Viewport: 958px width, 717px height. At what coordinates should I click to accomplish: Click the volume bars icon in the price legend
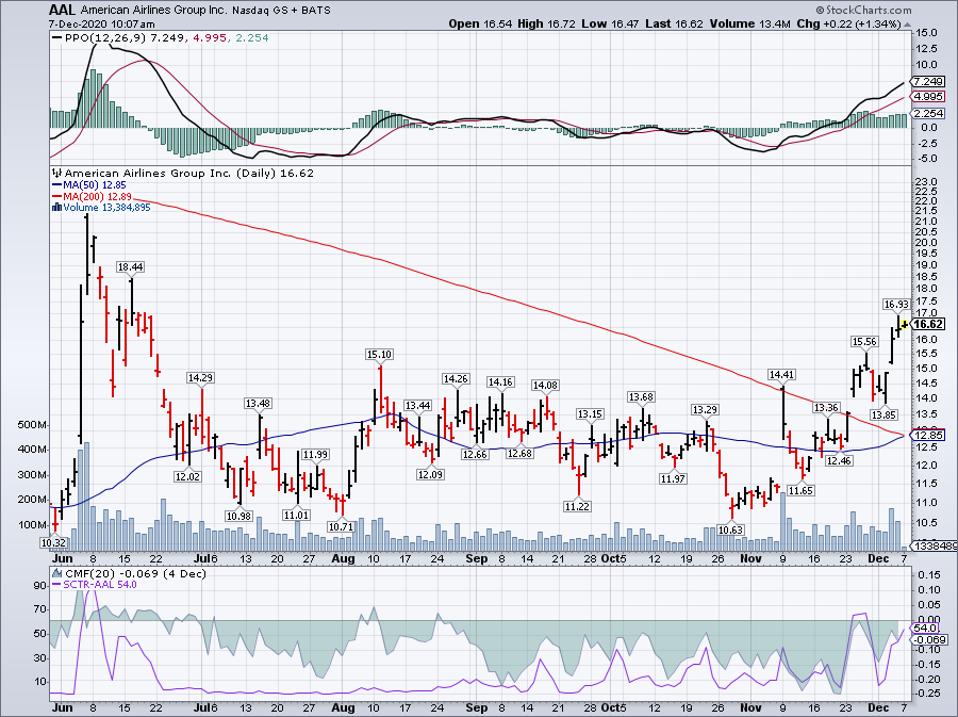tap(57, 208)
